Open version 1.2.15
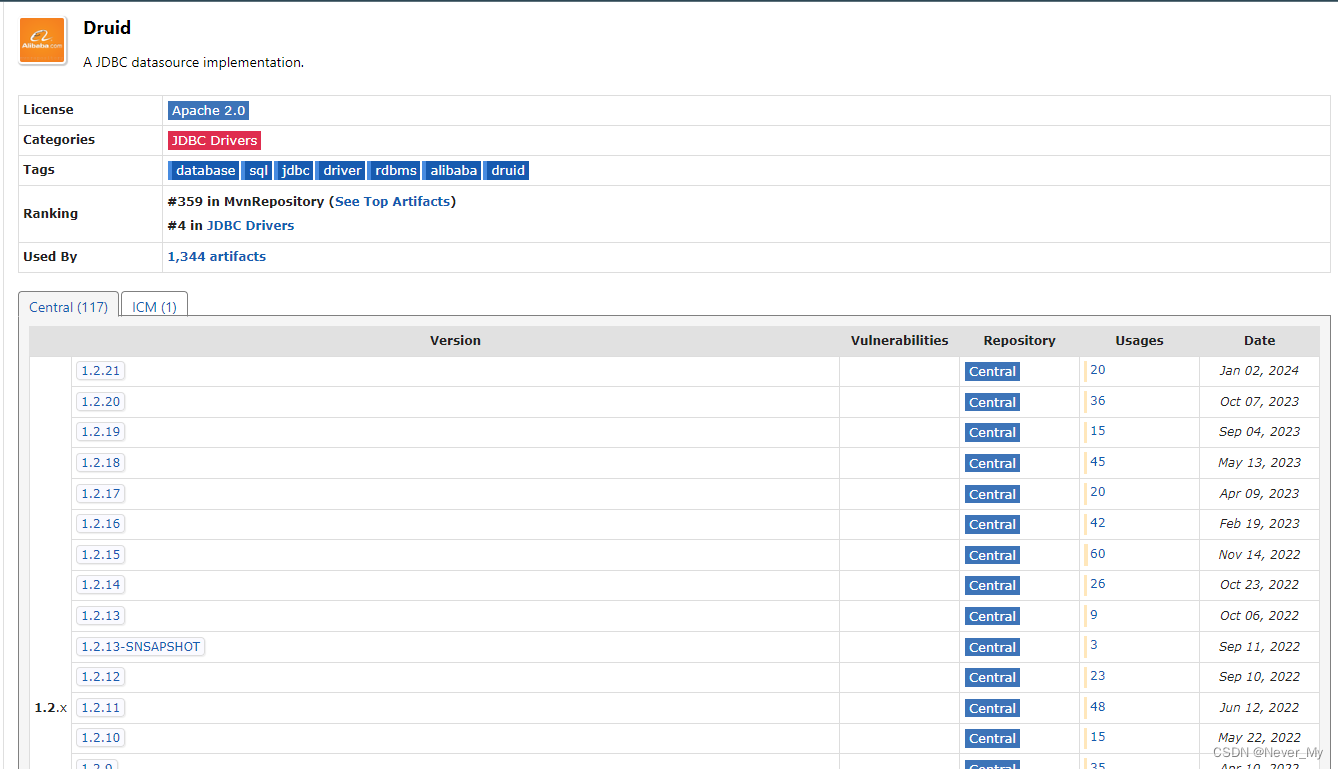1338x769 pixels. point(100,554)
